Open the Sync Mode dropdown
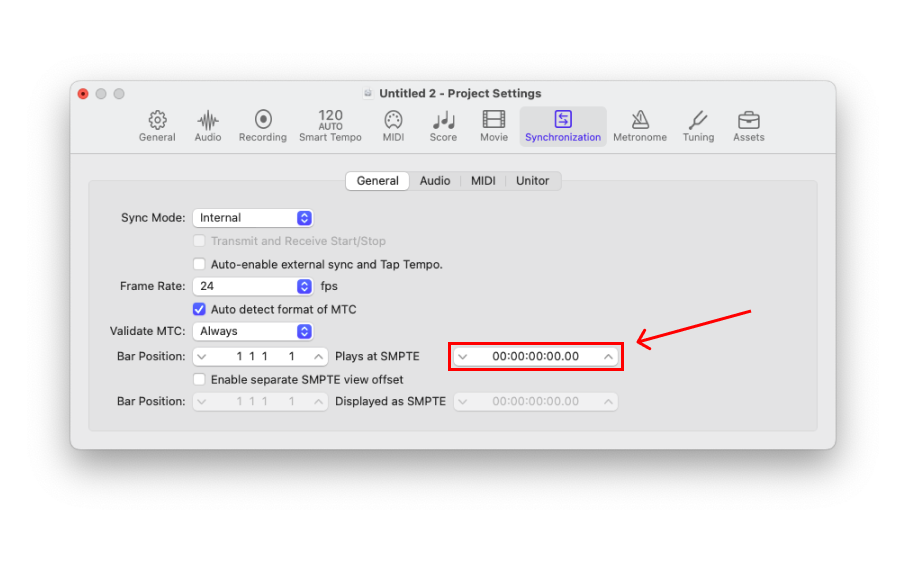This screenshot has height=563, width=907. 253,218
